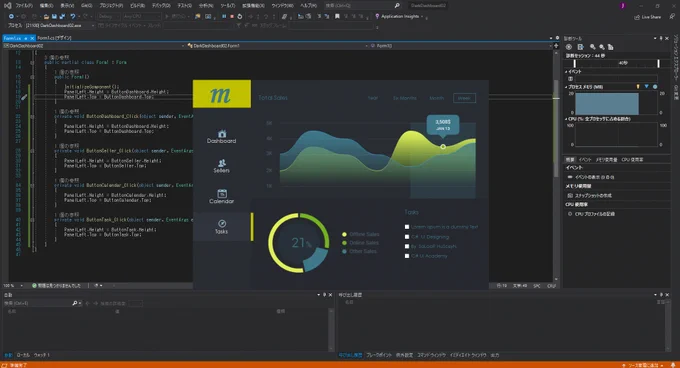Click the Other Sales legend dot
This screenshot has height=368, width=680.
[344, 251]
